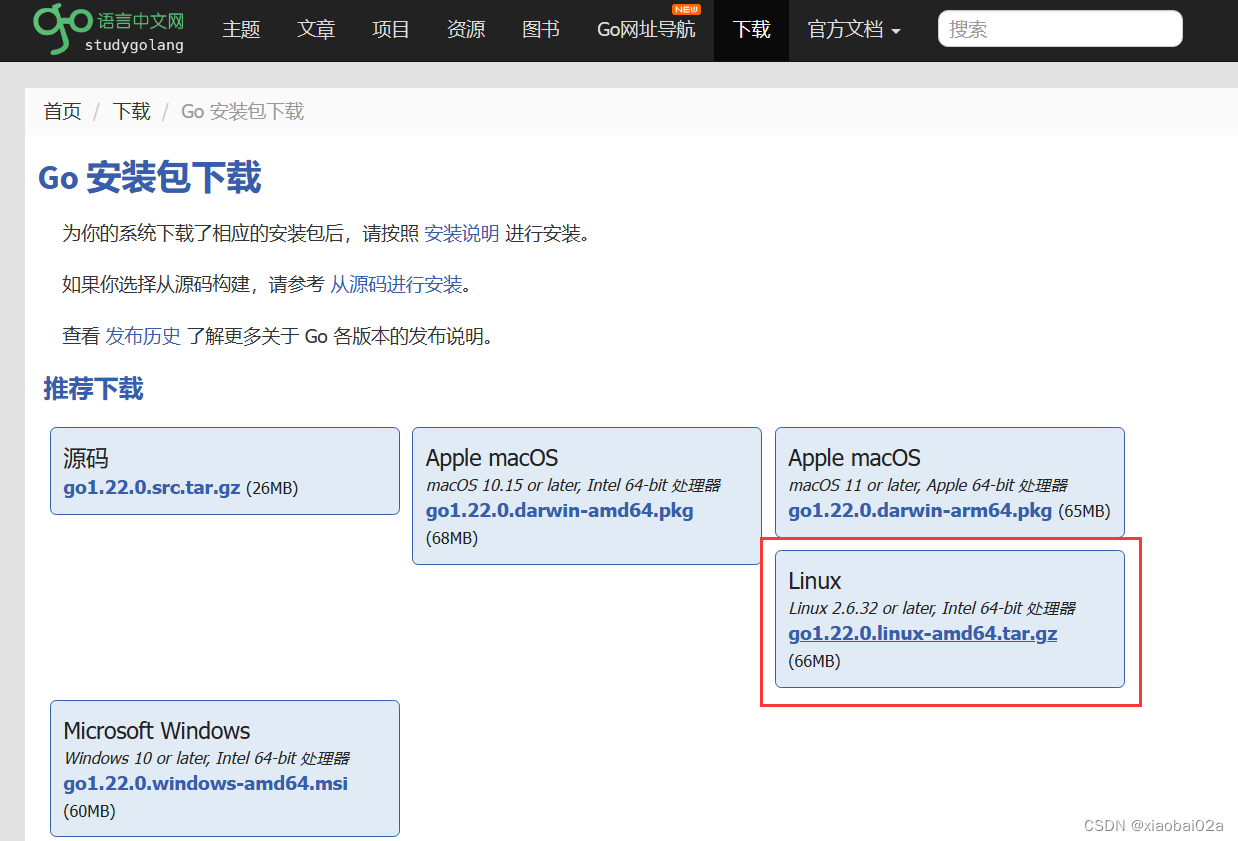Click the NEW badge above Go网址导航
The width and height of the screenshot is (1238, 841).
(x=687, y=9)
